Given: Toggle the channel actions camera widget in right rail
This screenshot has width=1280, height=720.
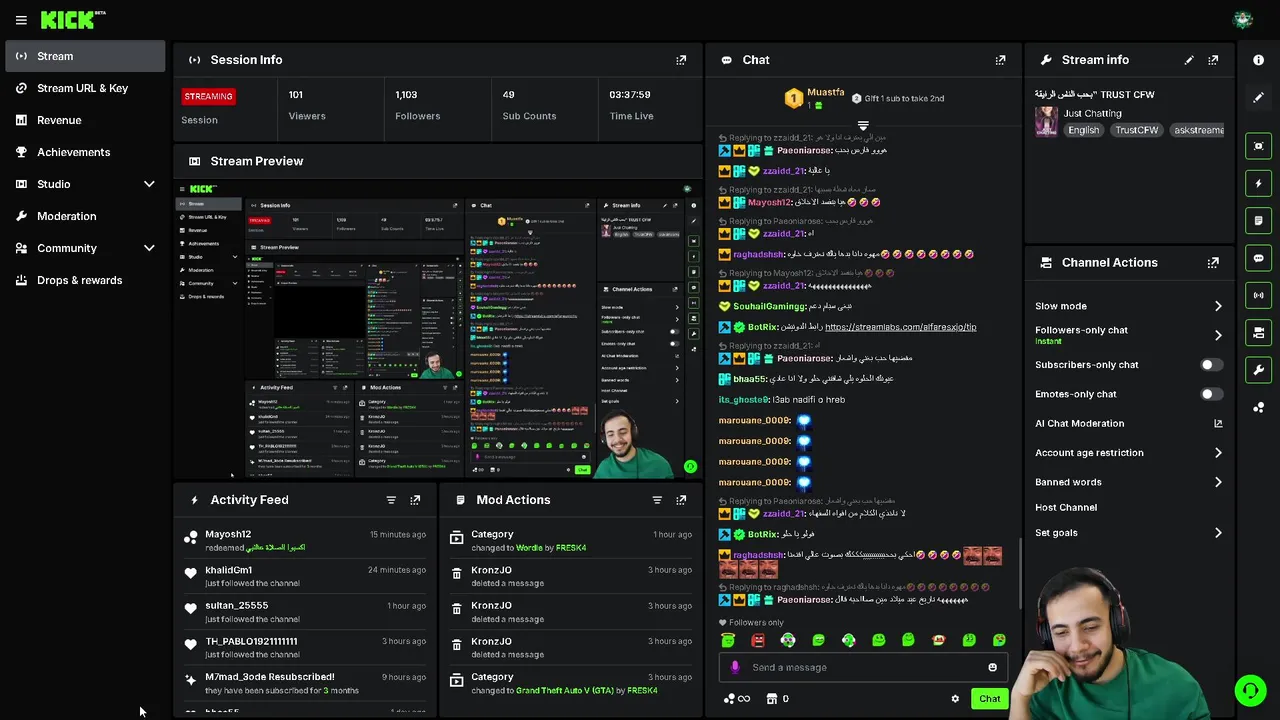Looking at the screenshot, I should coord(1259,332).
